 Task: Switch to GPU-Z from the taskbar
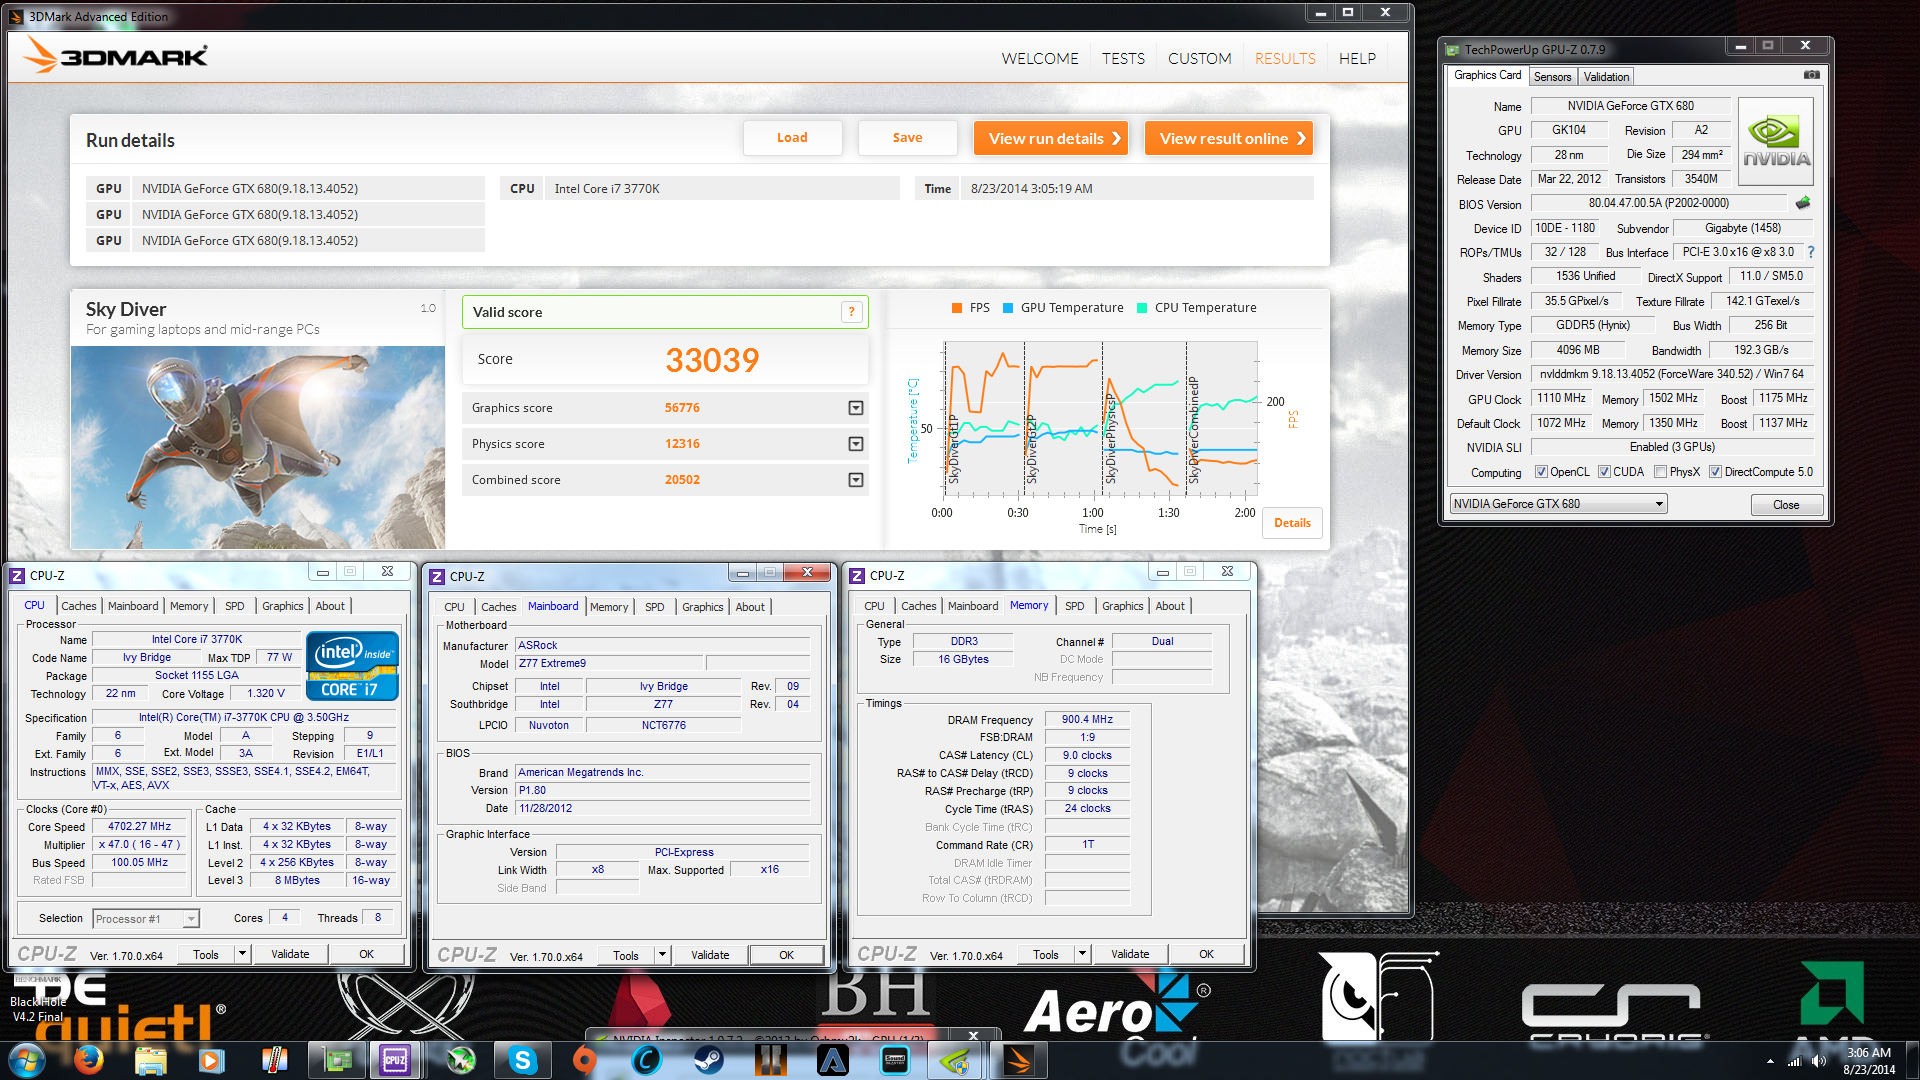(x=337, y=1060)
